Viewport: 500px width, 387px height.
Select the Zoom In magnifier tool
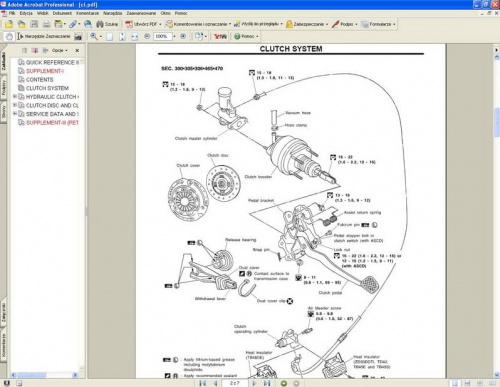point(94,36)
